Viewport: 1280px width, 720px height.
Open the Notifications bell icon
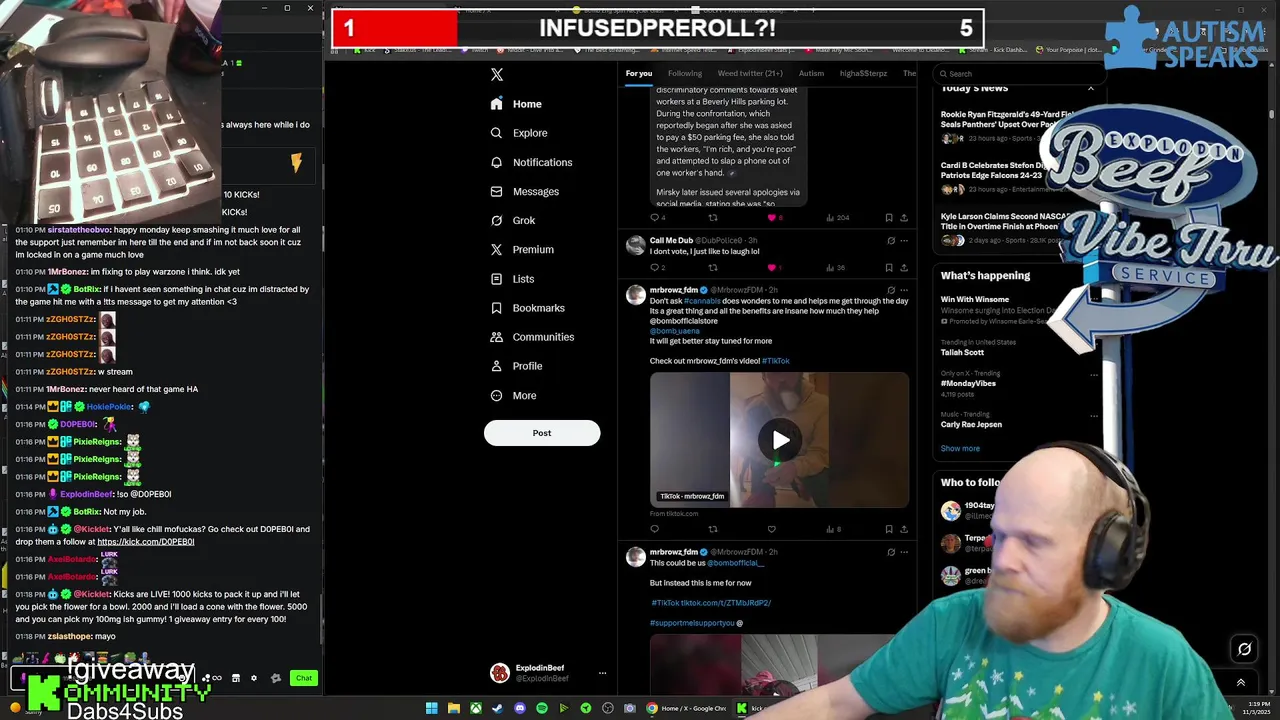point(497,162)
